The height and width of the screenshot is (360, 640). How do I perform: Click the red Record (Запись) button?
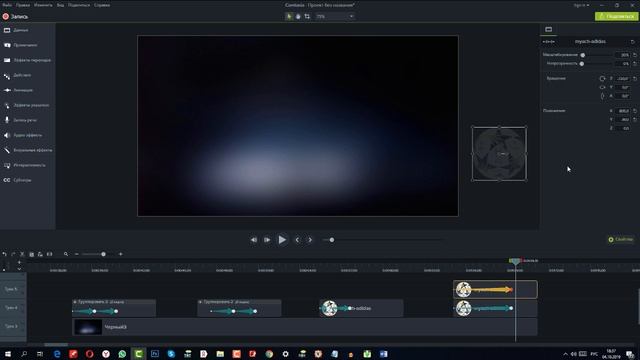click(x=16, y=17)
